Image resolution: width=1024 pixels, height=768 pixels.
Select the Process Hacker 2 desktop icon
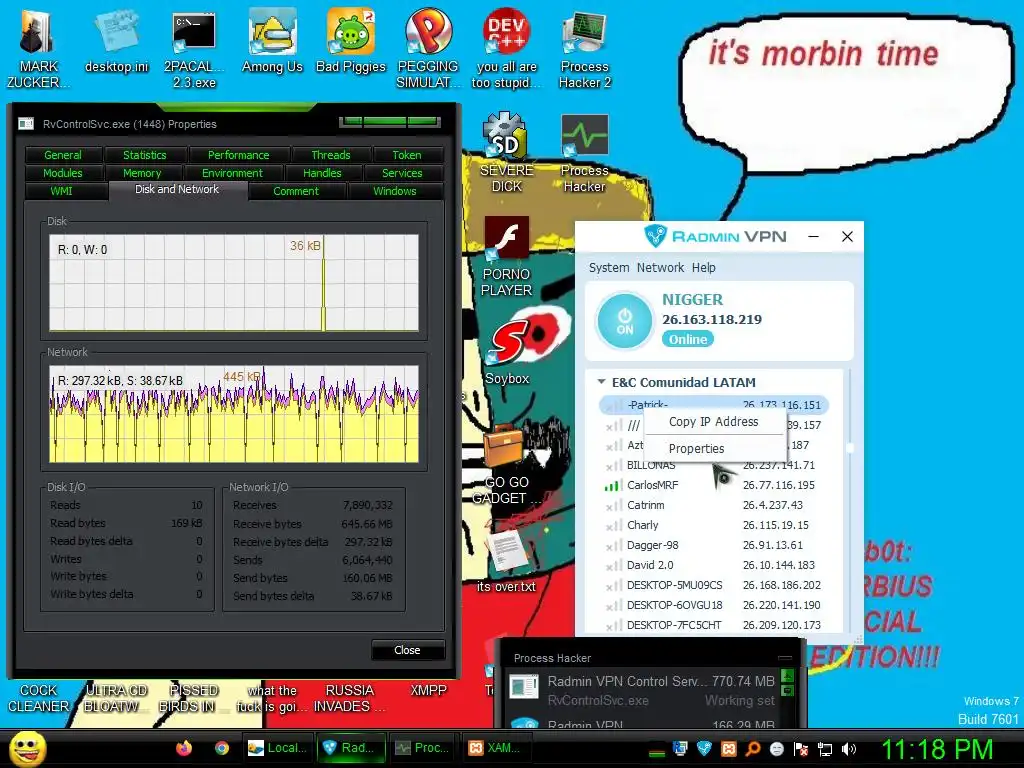(x=584, y=48)
